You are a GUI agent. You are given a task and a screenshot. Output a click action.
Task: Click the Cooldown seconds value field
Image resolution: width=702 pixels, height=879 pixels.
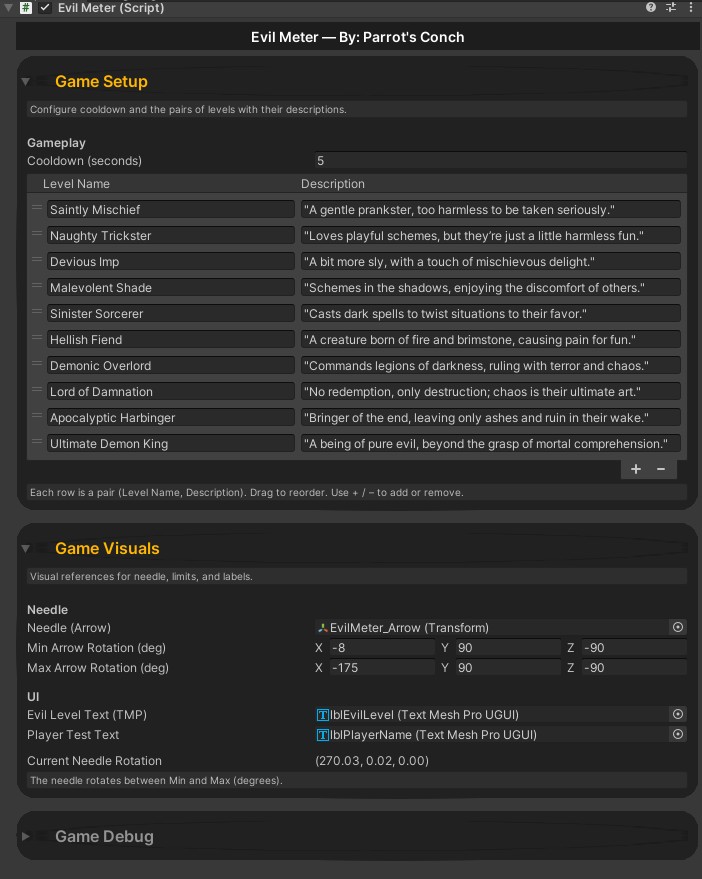(500, 161)
